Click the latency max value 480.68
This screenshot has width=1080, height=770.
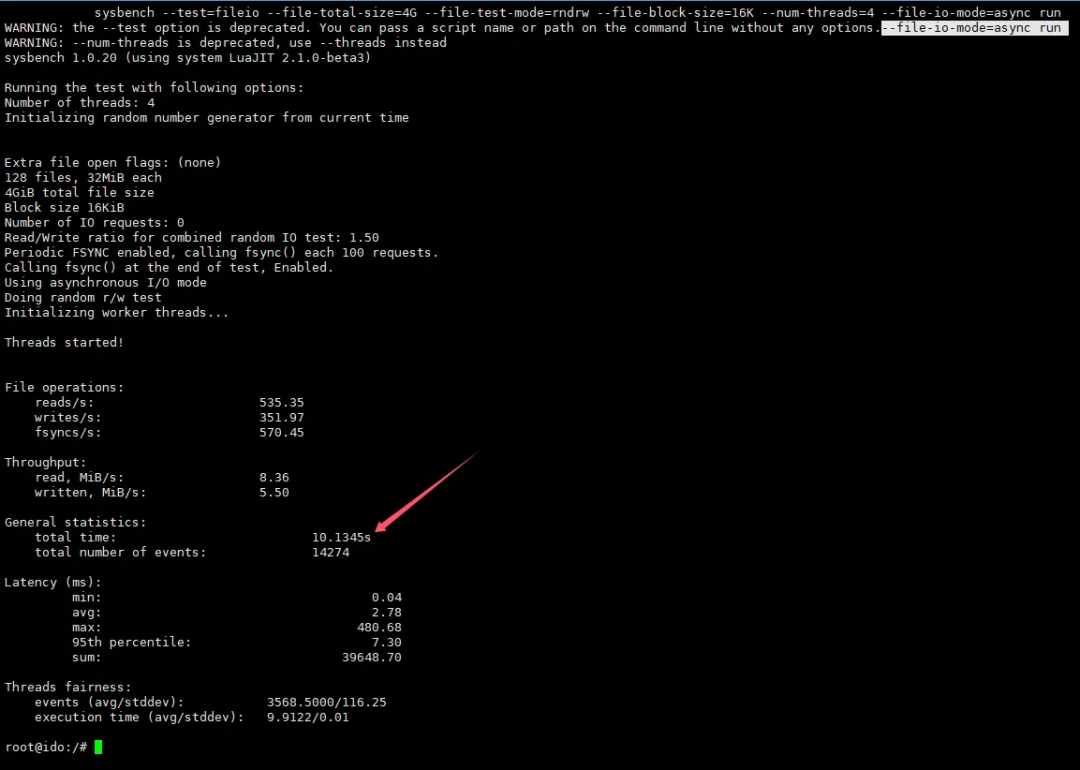[380, 627]
